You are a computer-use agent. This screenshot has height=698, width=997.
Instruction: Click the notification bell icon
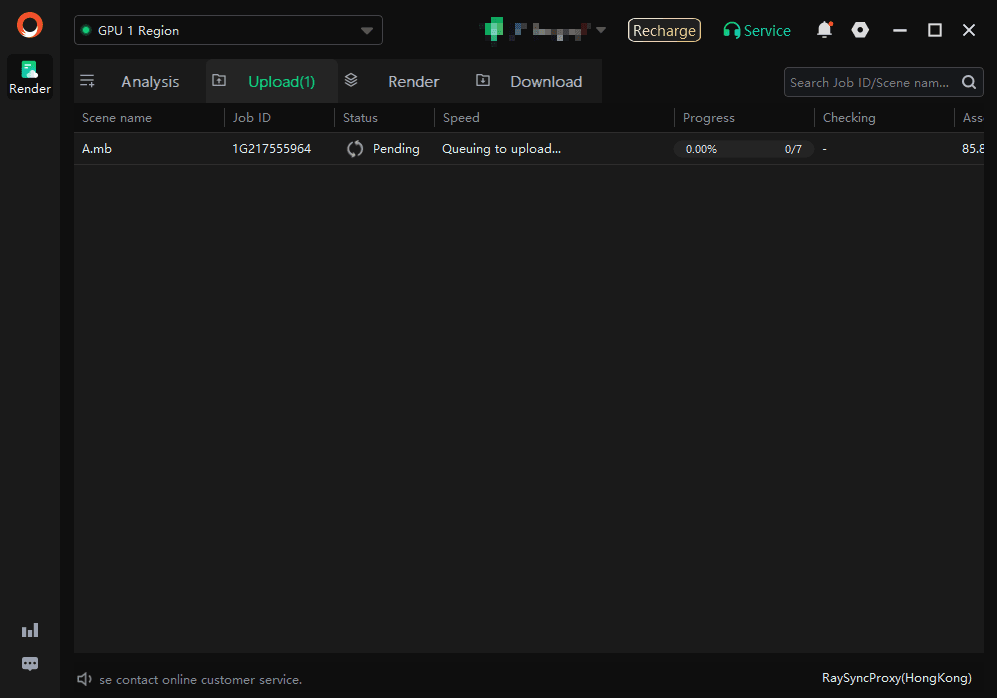[x=824, y=30]
